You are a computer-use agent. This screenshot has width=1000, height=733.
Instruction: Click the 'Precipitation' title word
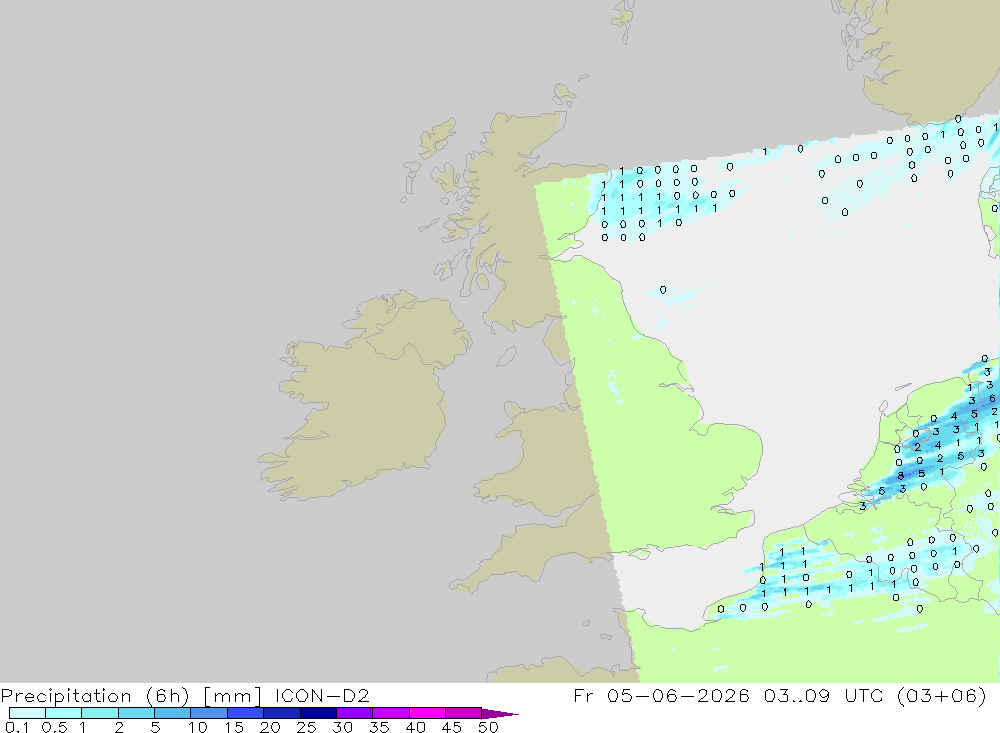[x=66, y=696]
